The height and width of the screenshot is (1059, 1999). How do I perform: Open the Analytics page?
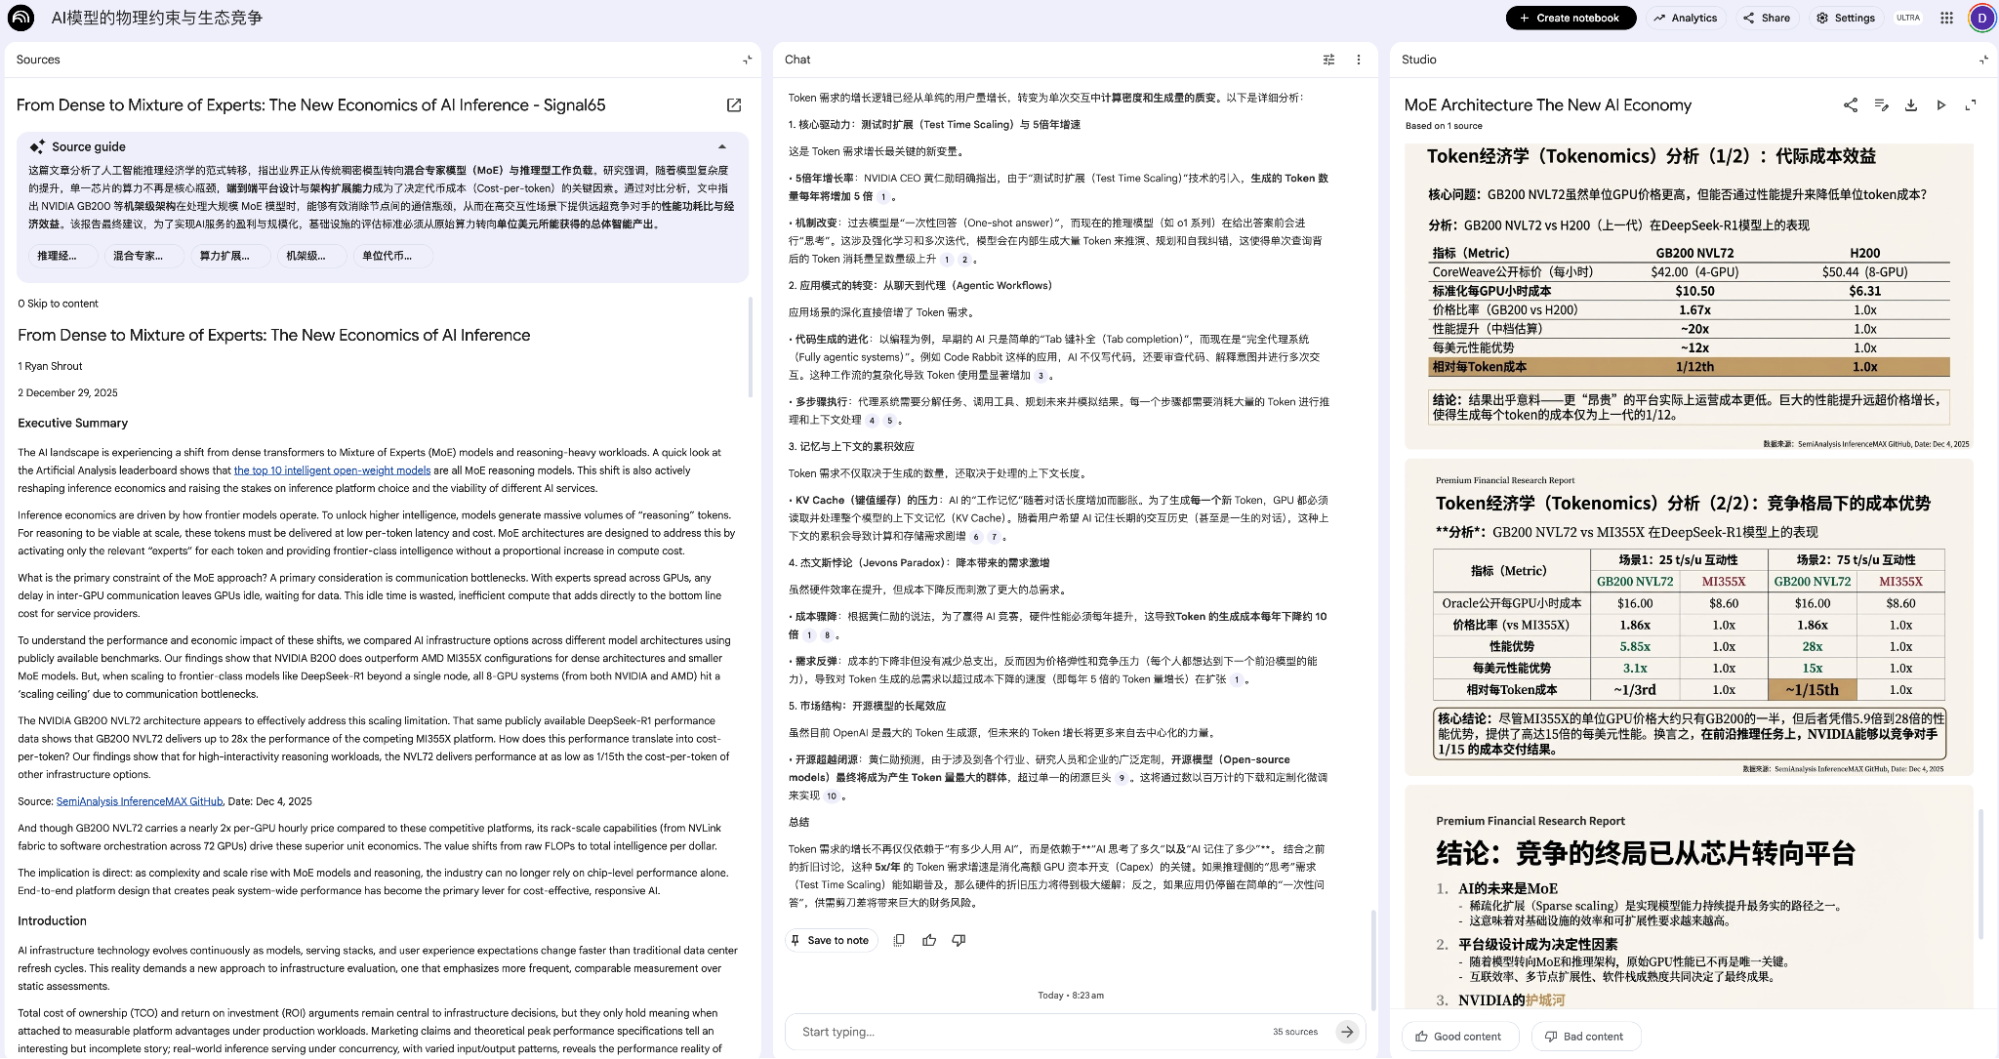coord(1685,18)
